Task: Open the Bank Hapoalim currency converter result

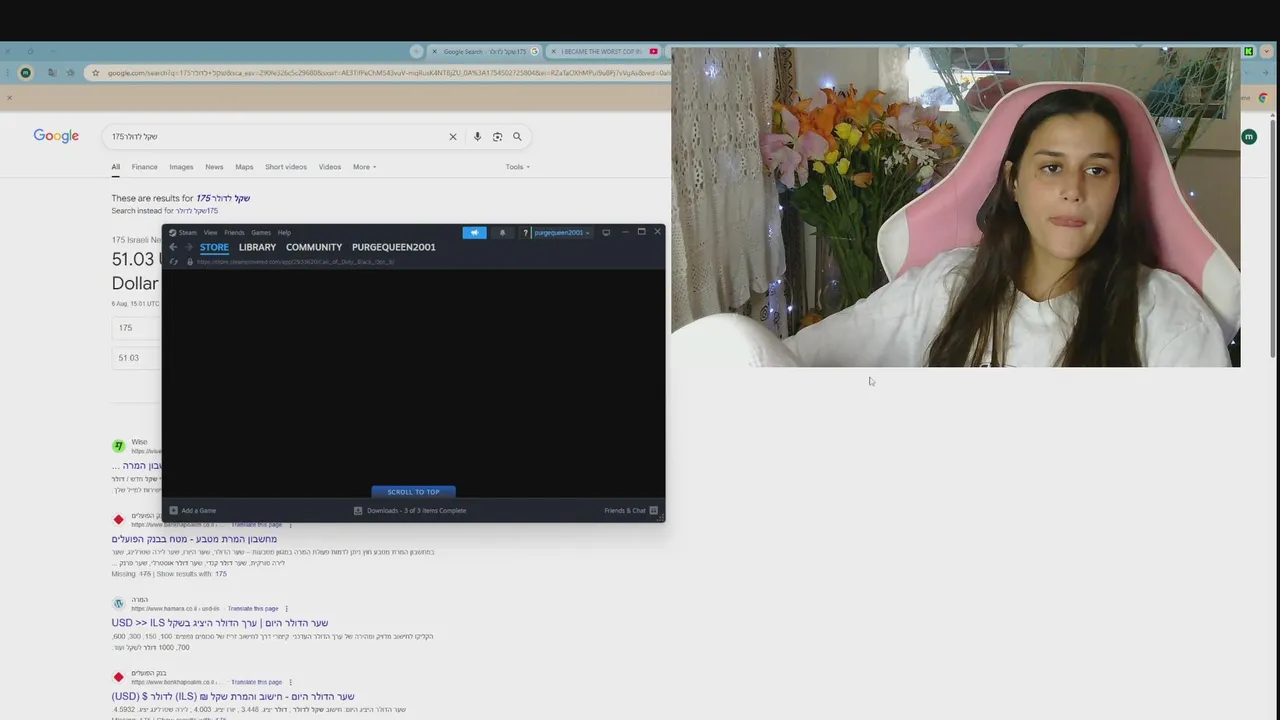Action: pyautogui.click(x=194, y=539)
